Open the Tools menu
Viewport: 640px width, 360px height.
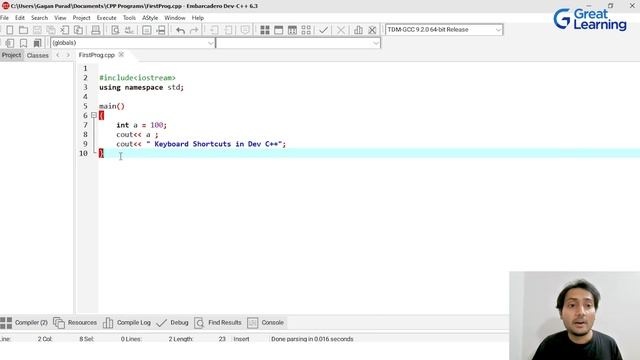point(129,18)
